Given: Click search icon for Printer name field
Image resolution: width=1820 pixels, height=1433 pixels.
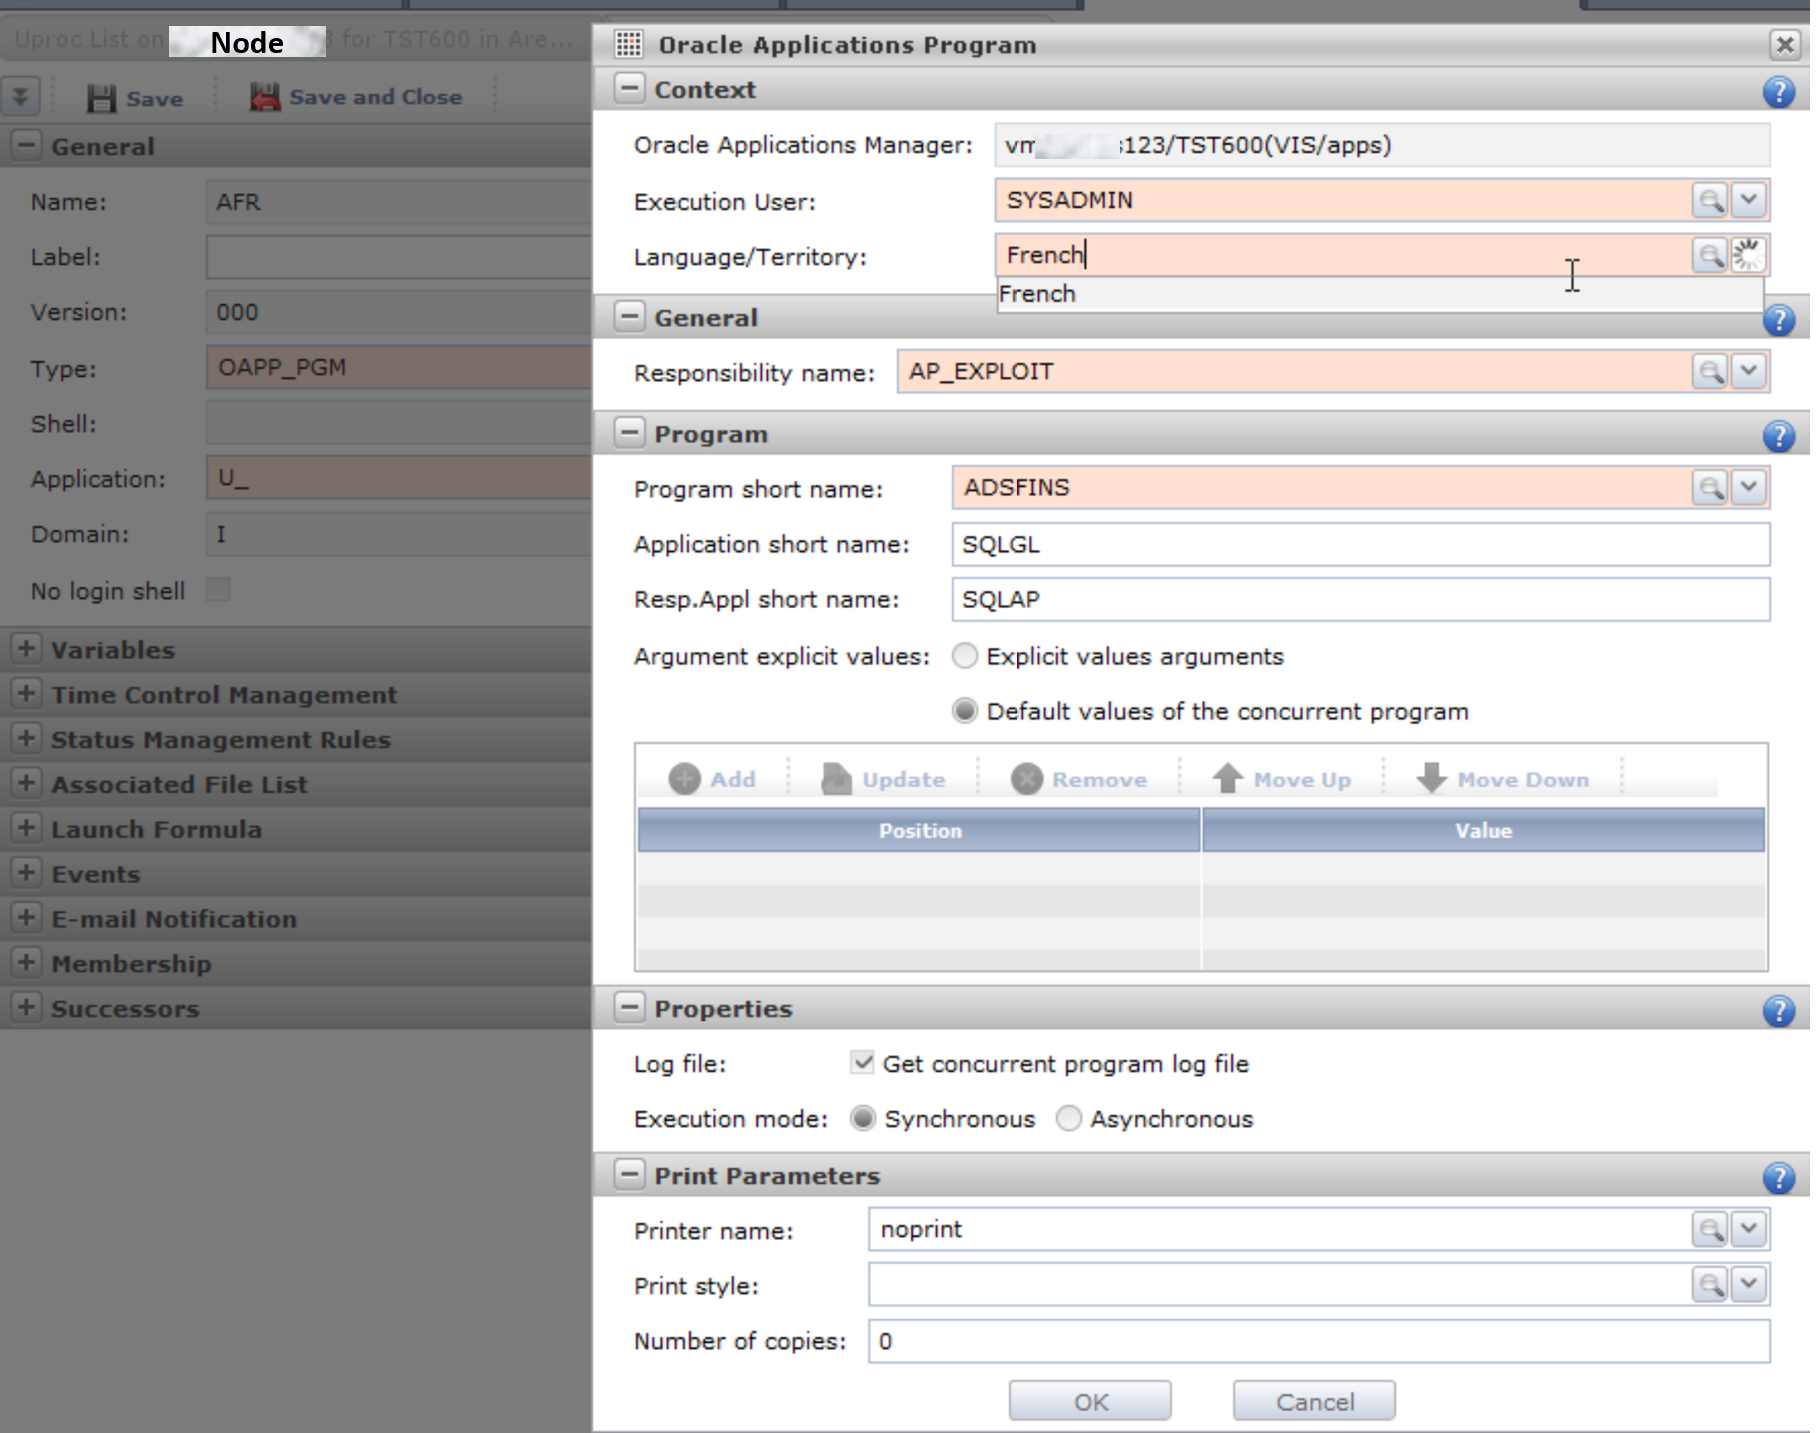Looking at the screenshot, I should (1710, 1229).
